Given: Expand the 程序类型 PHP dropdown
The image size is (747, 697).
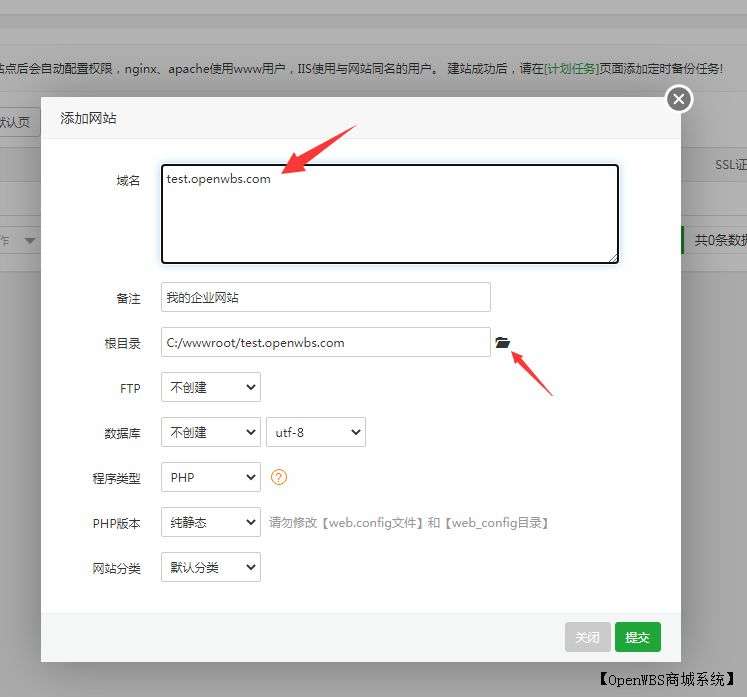Looking at the screenshot, I should 210,477.
